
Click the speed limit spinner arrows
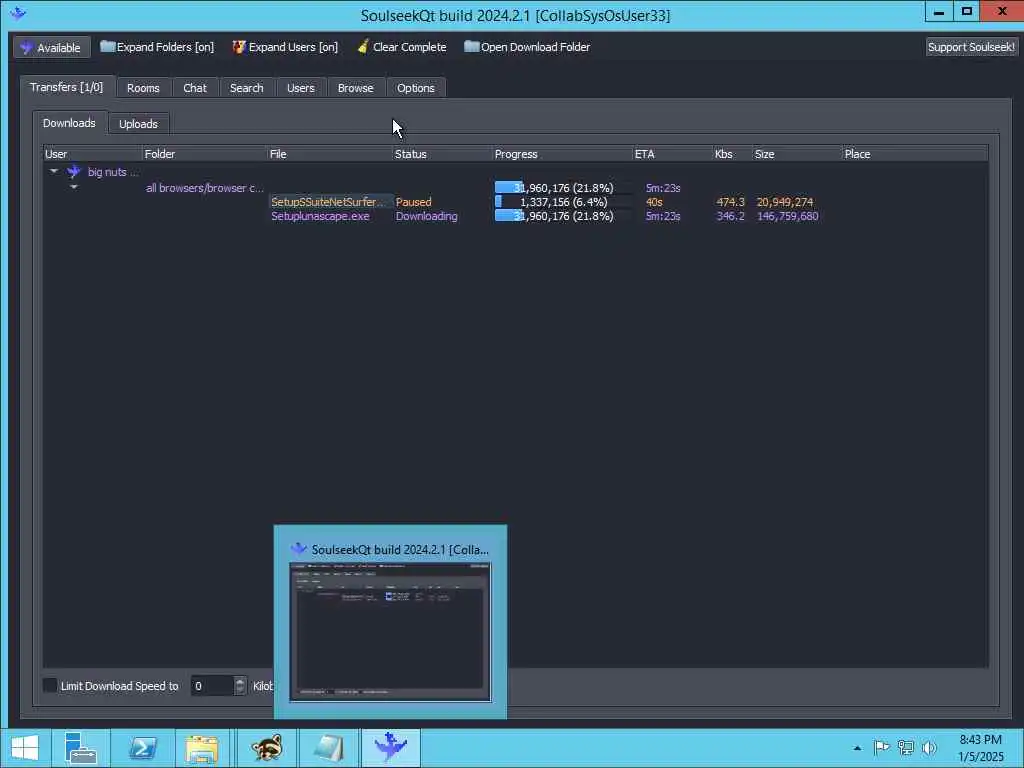[240, 686]
